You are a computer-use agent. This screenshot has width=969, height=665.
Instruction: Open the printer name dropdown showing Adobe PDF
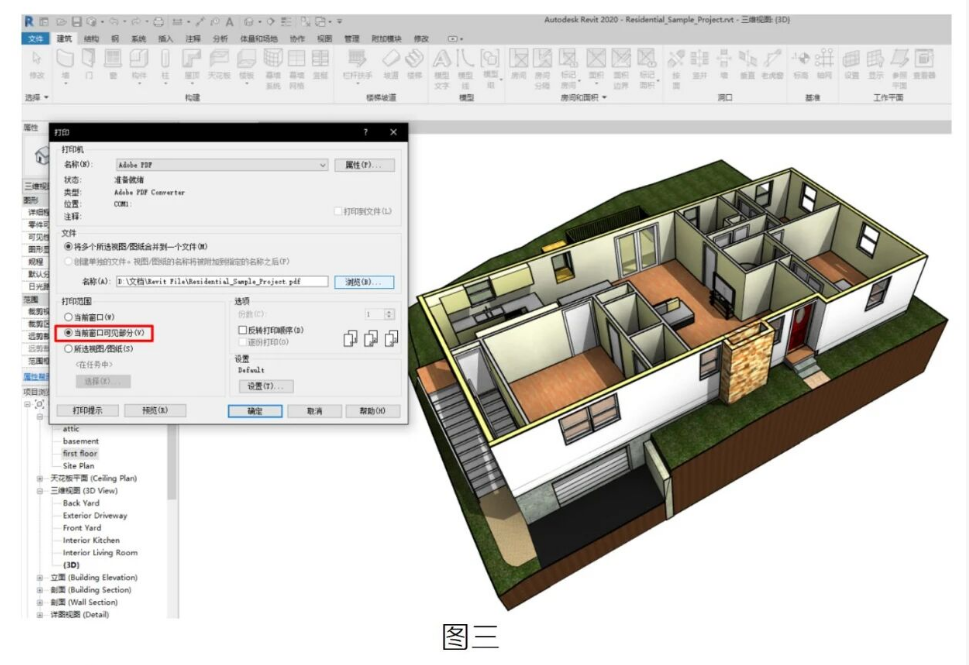click(222, 165)
